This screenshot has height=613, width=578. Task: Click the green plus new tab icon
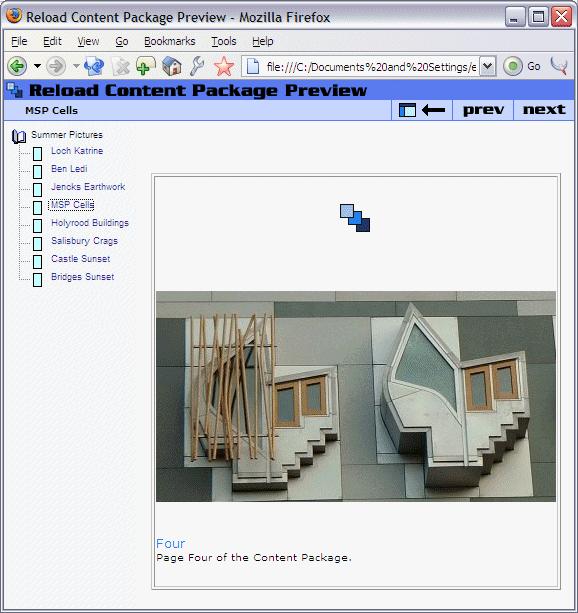click(x=145, y=66)
